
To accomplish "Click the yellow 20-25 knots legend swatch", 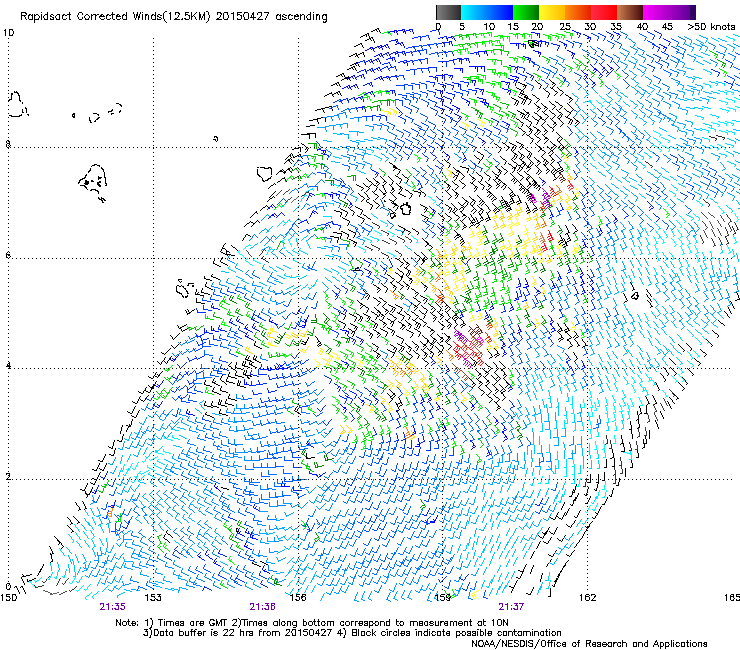I will 552,12.
